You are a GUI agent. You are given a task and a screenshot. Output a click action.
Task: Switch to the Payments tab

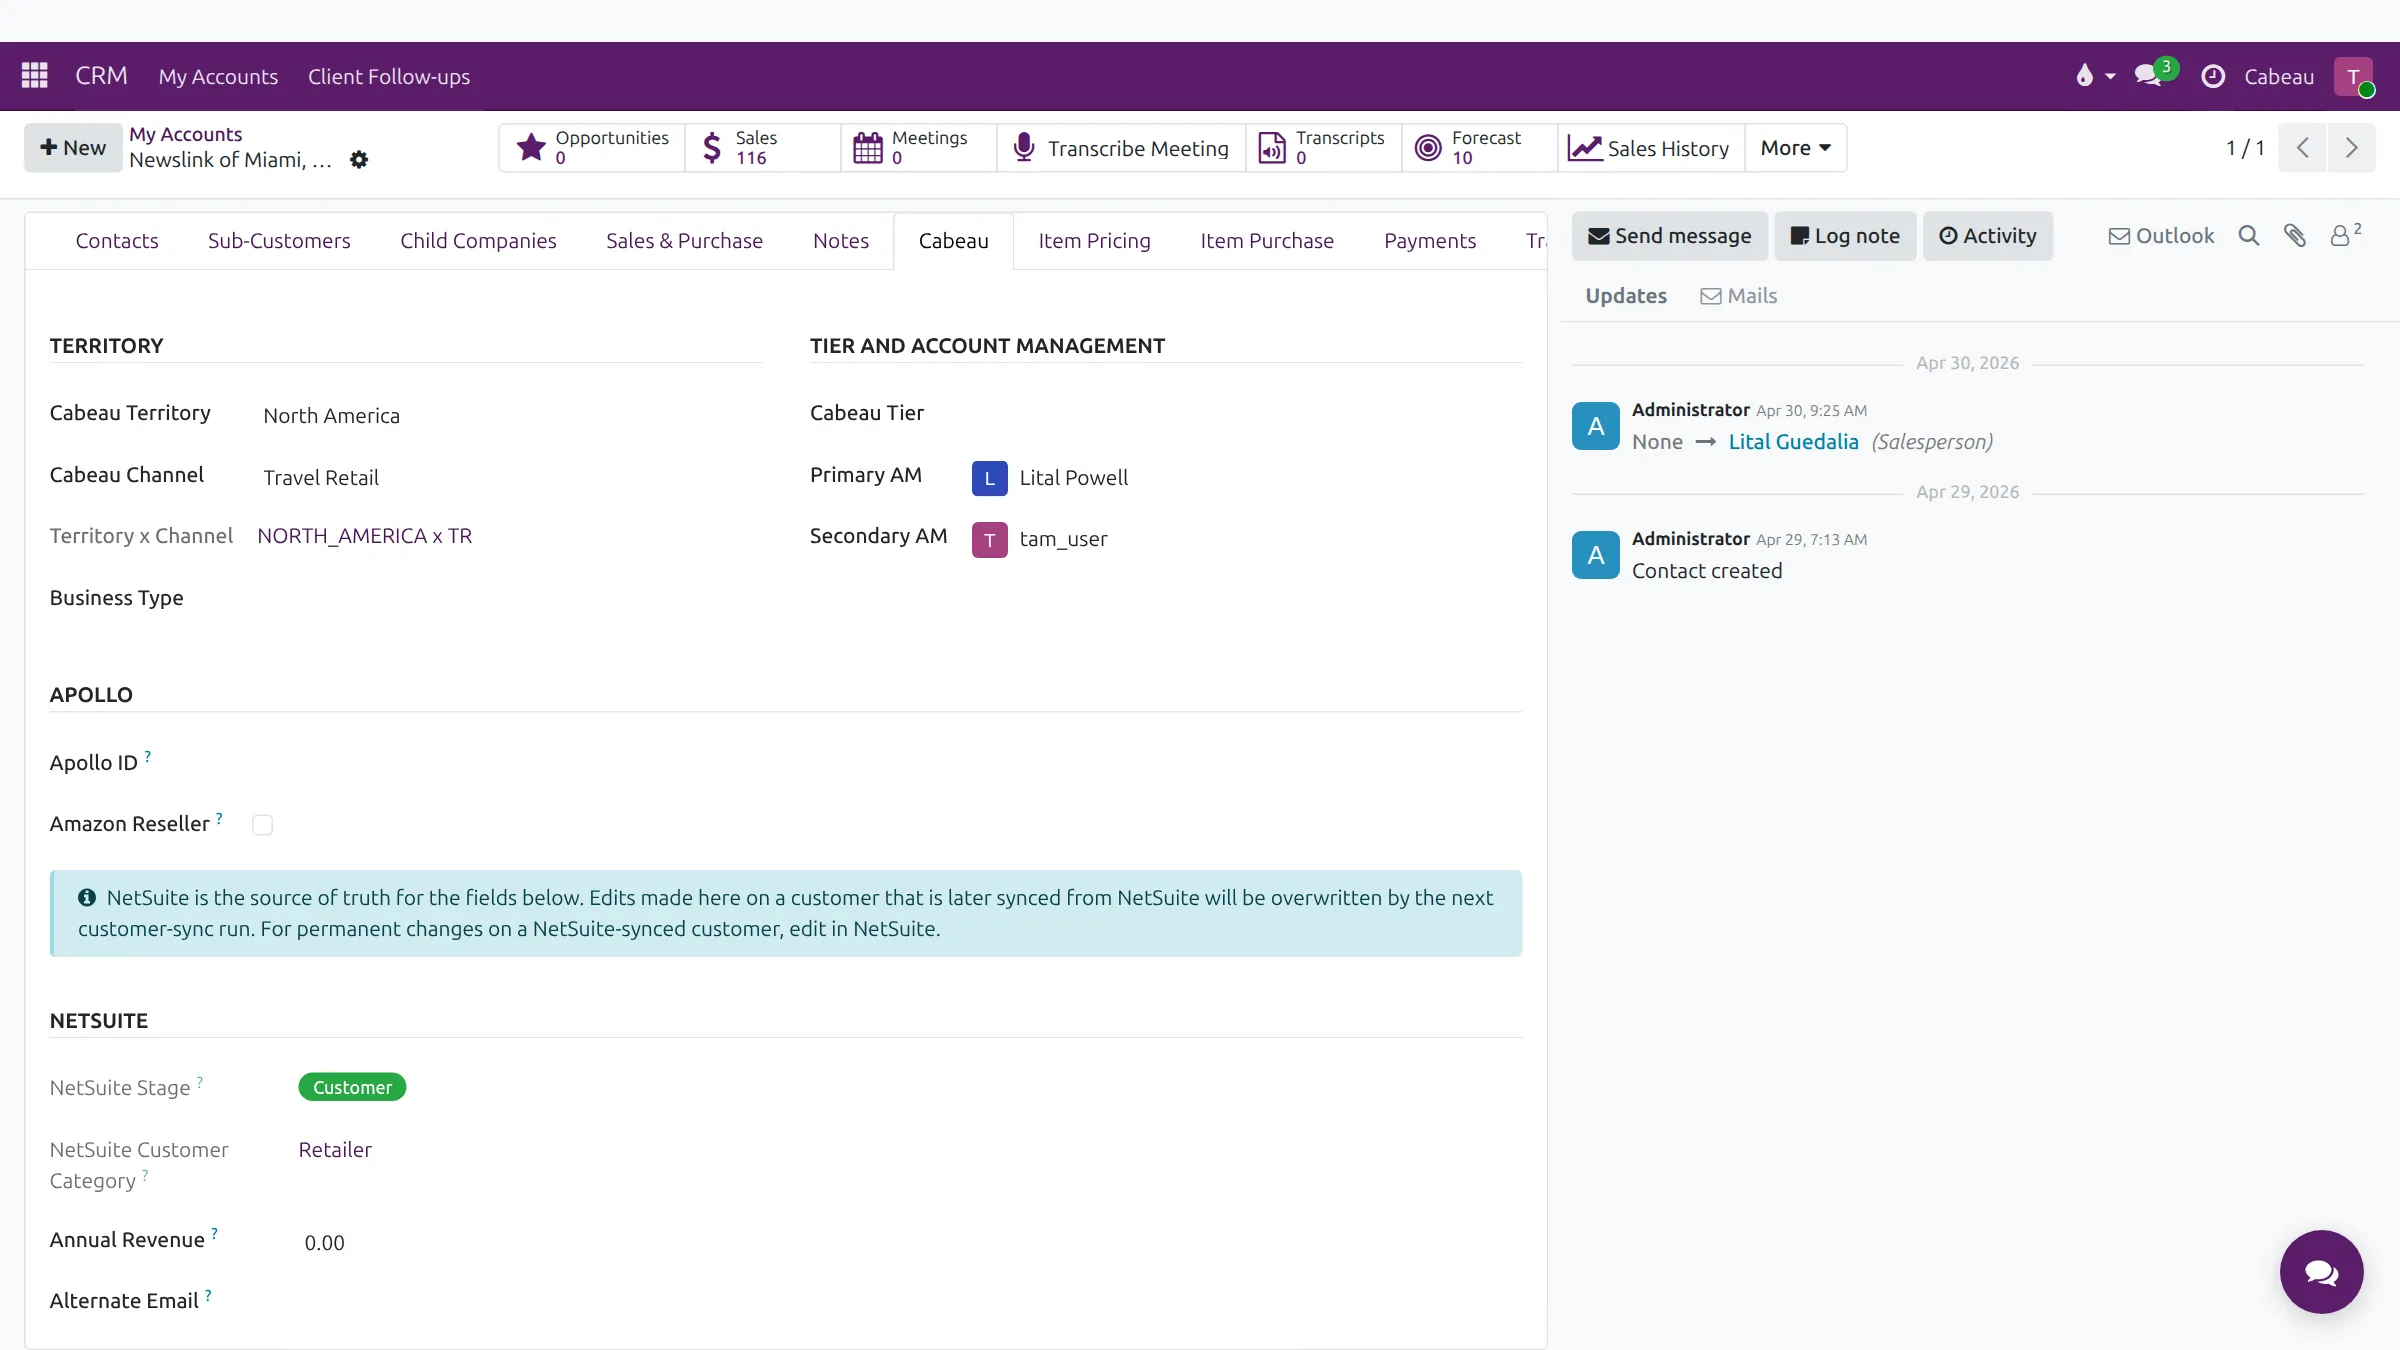click(1430, 241)
